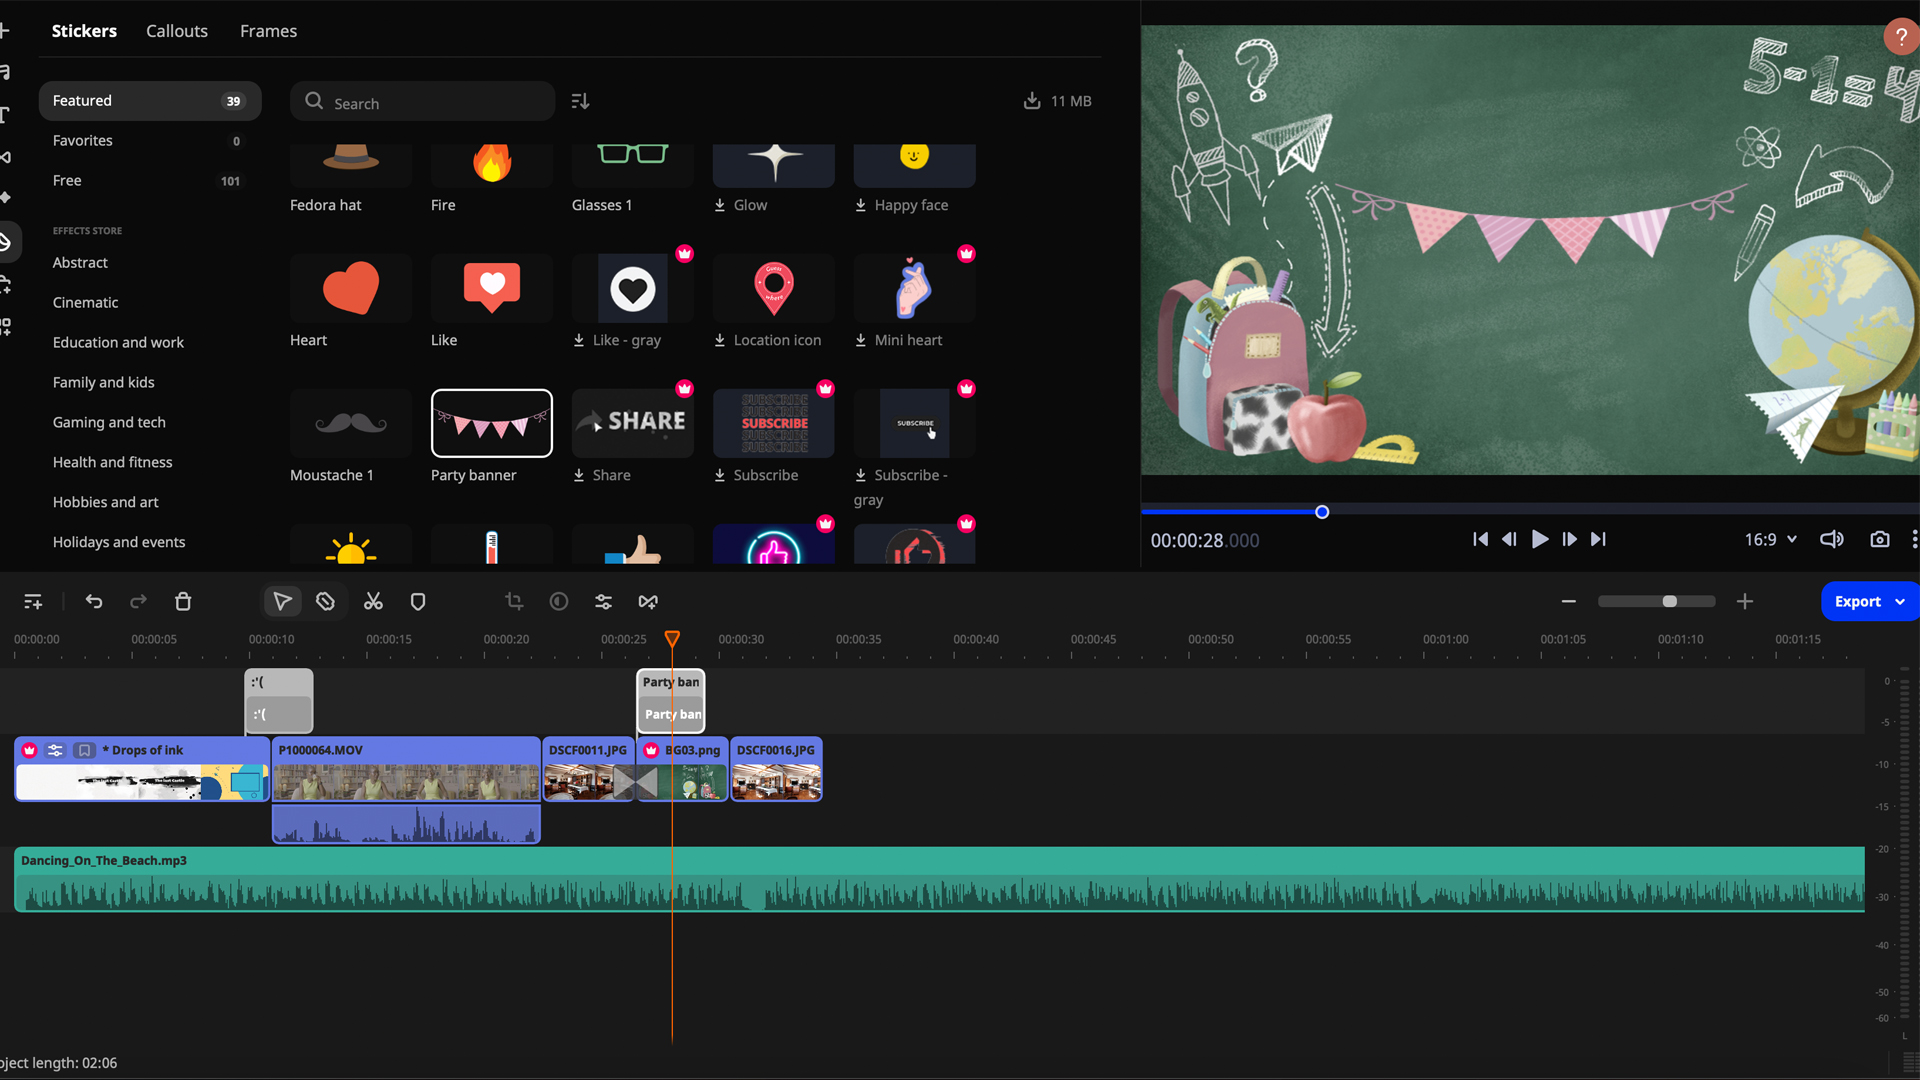Expand the Export button dropdown arrow
1920x1080 pixels.
coord(1902,601)
